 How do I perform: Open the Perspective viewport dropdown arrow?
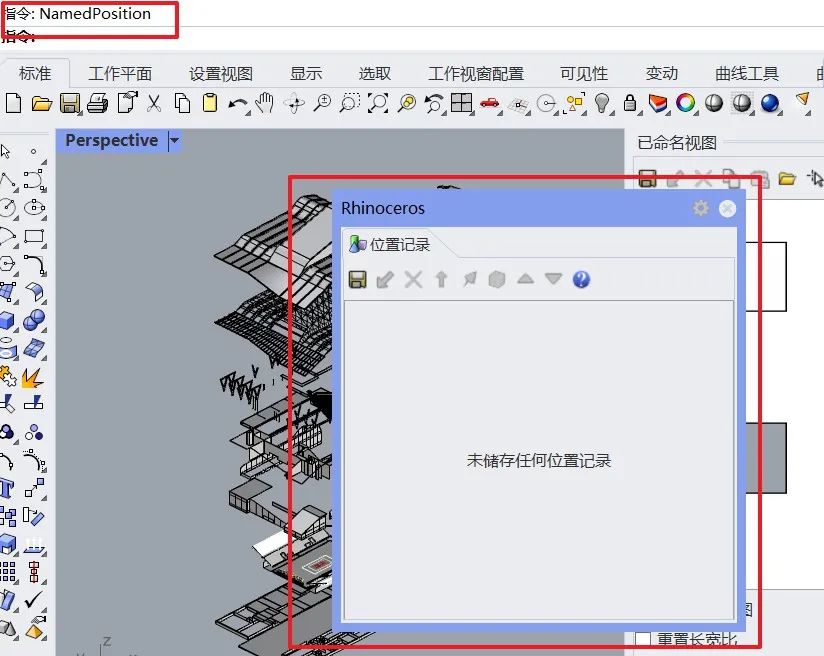pyautogui.click(x=174, y=140)
